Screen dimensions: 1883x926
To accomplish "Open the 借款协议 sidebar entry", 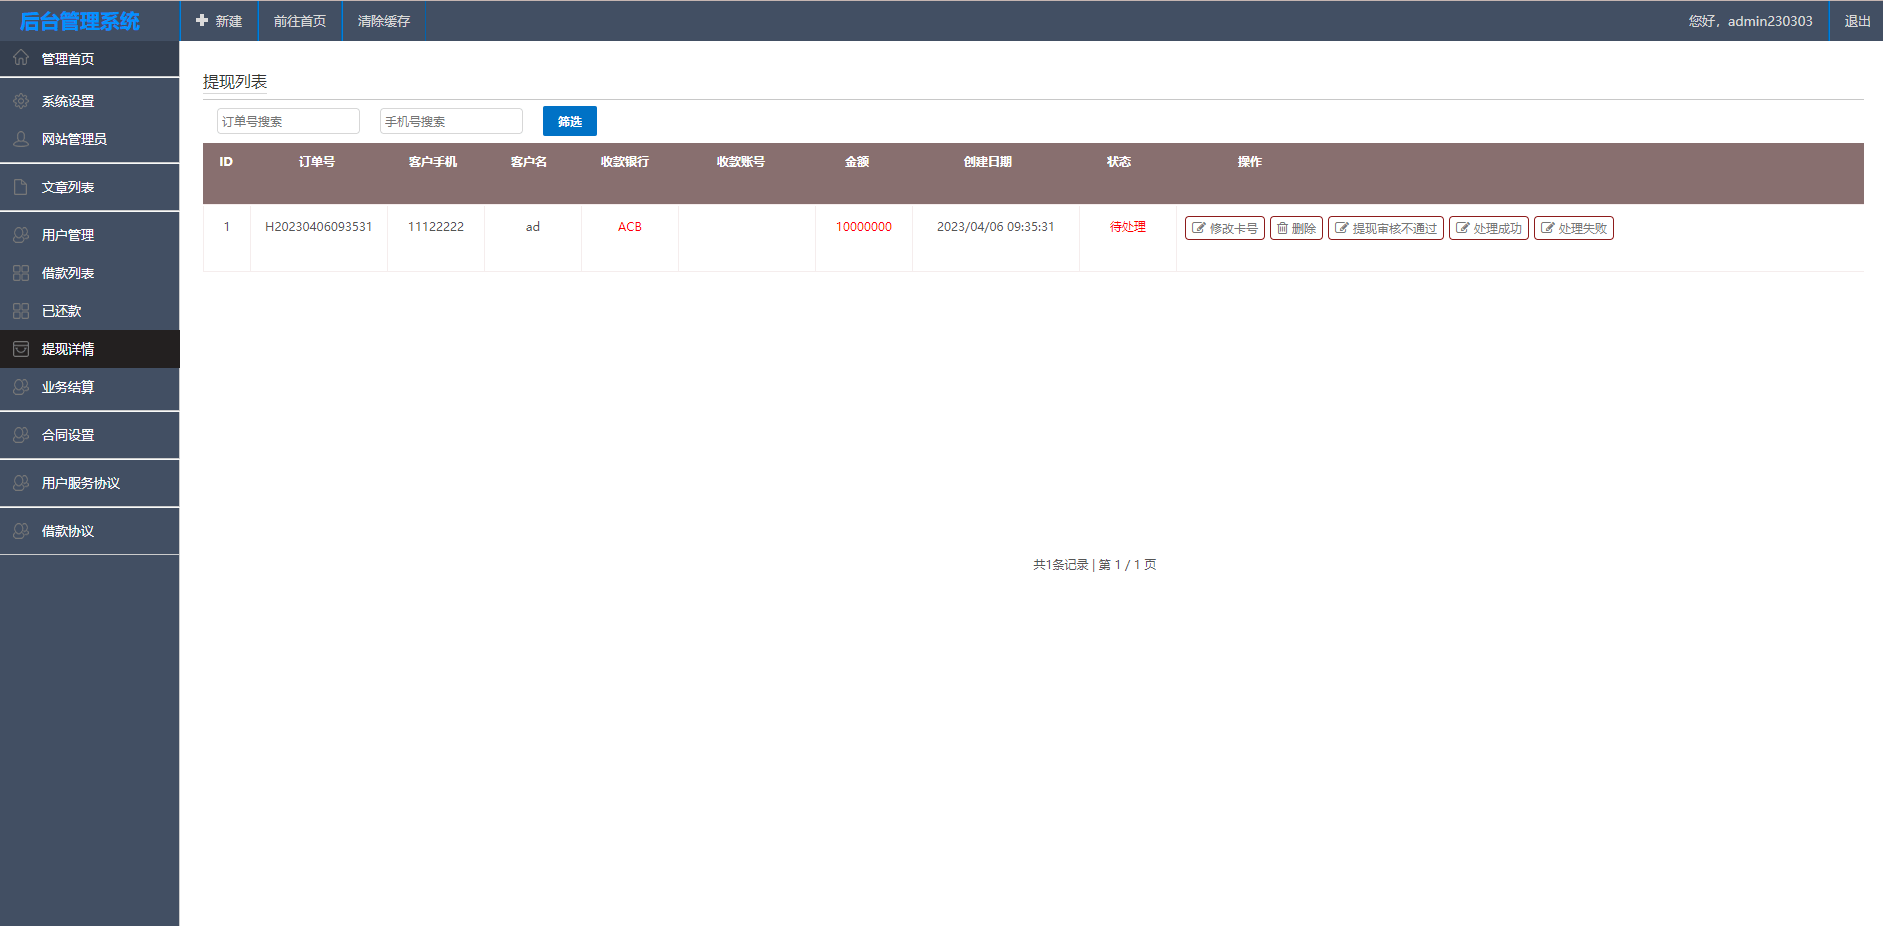I will (68, 531).
